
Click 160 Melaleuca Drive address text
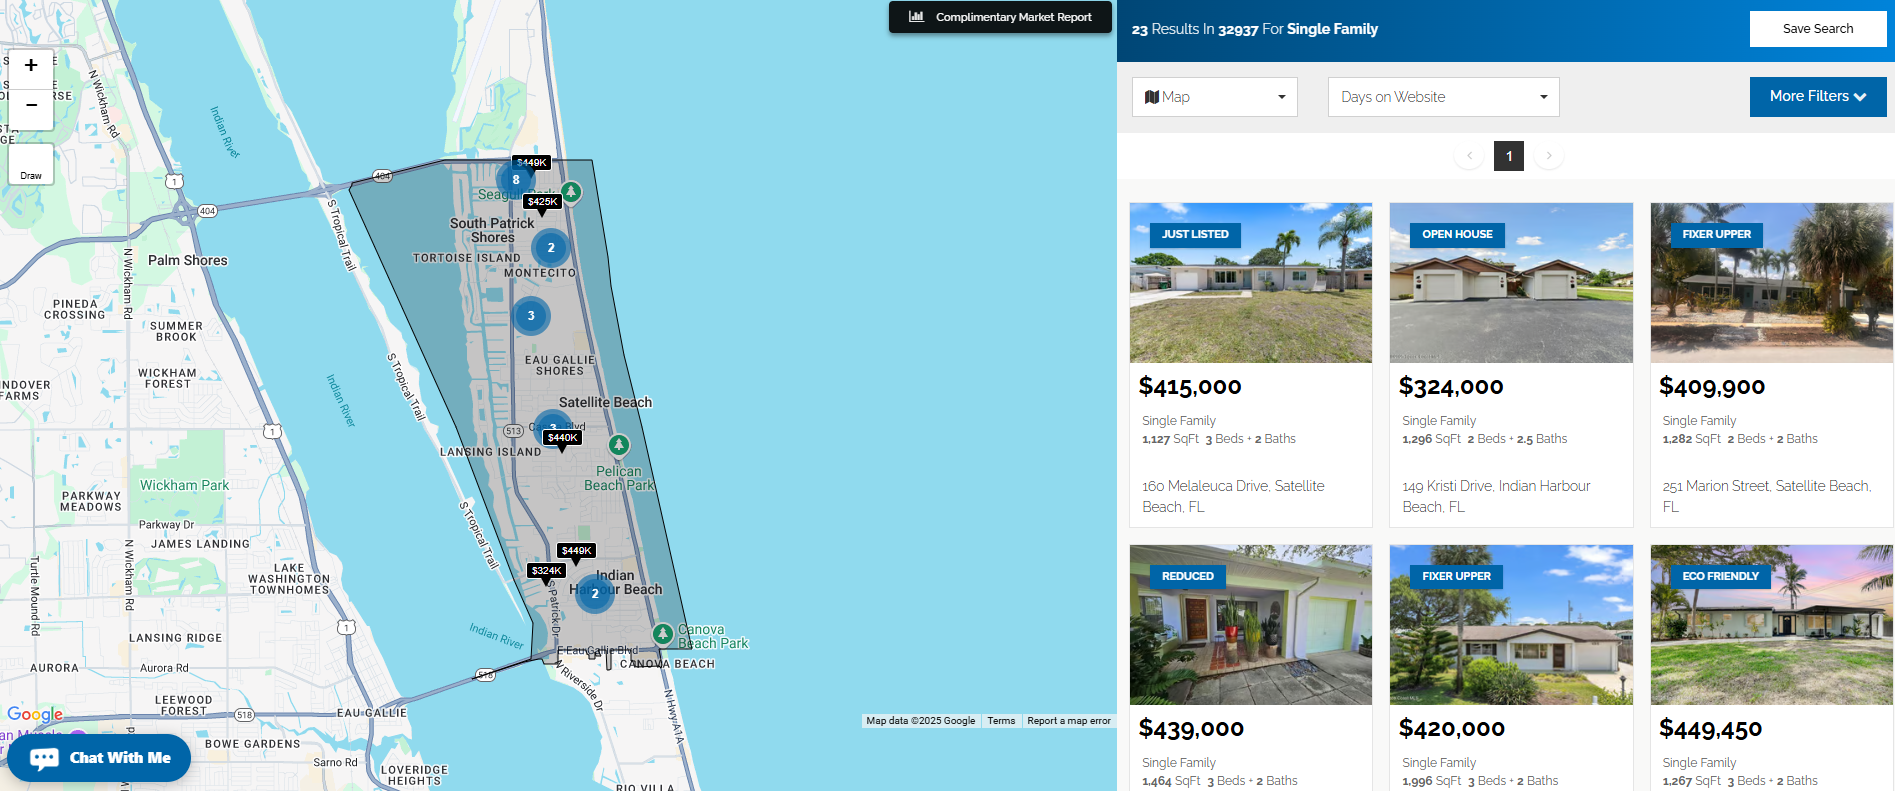(1233, 497)
